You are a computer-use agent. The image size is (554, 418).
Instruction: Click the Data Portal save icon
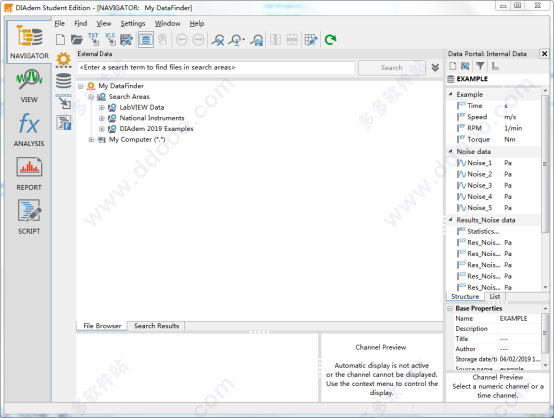(465, 66)
